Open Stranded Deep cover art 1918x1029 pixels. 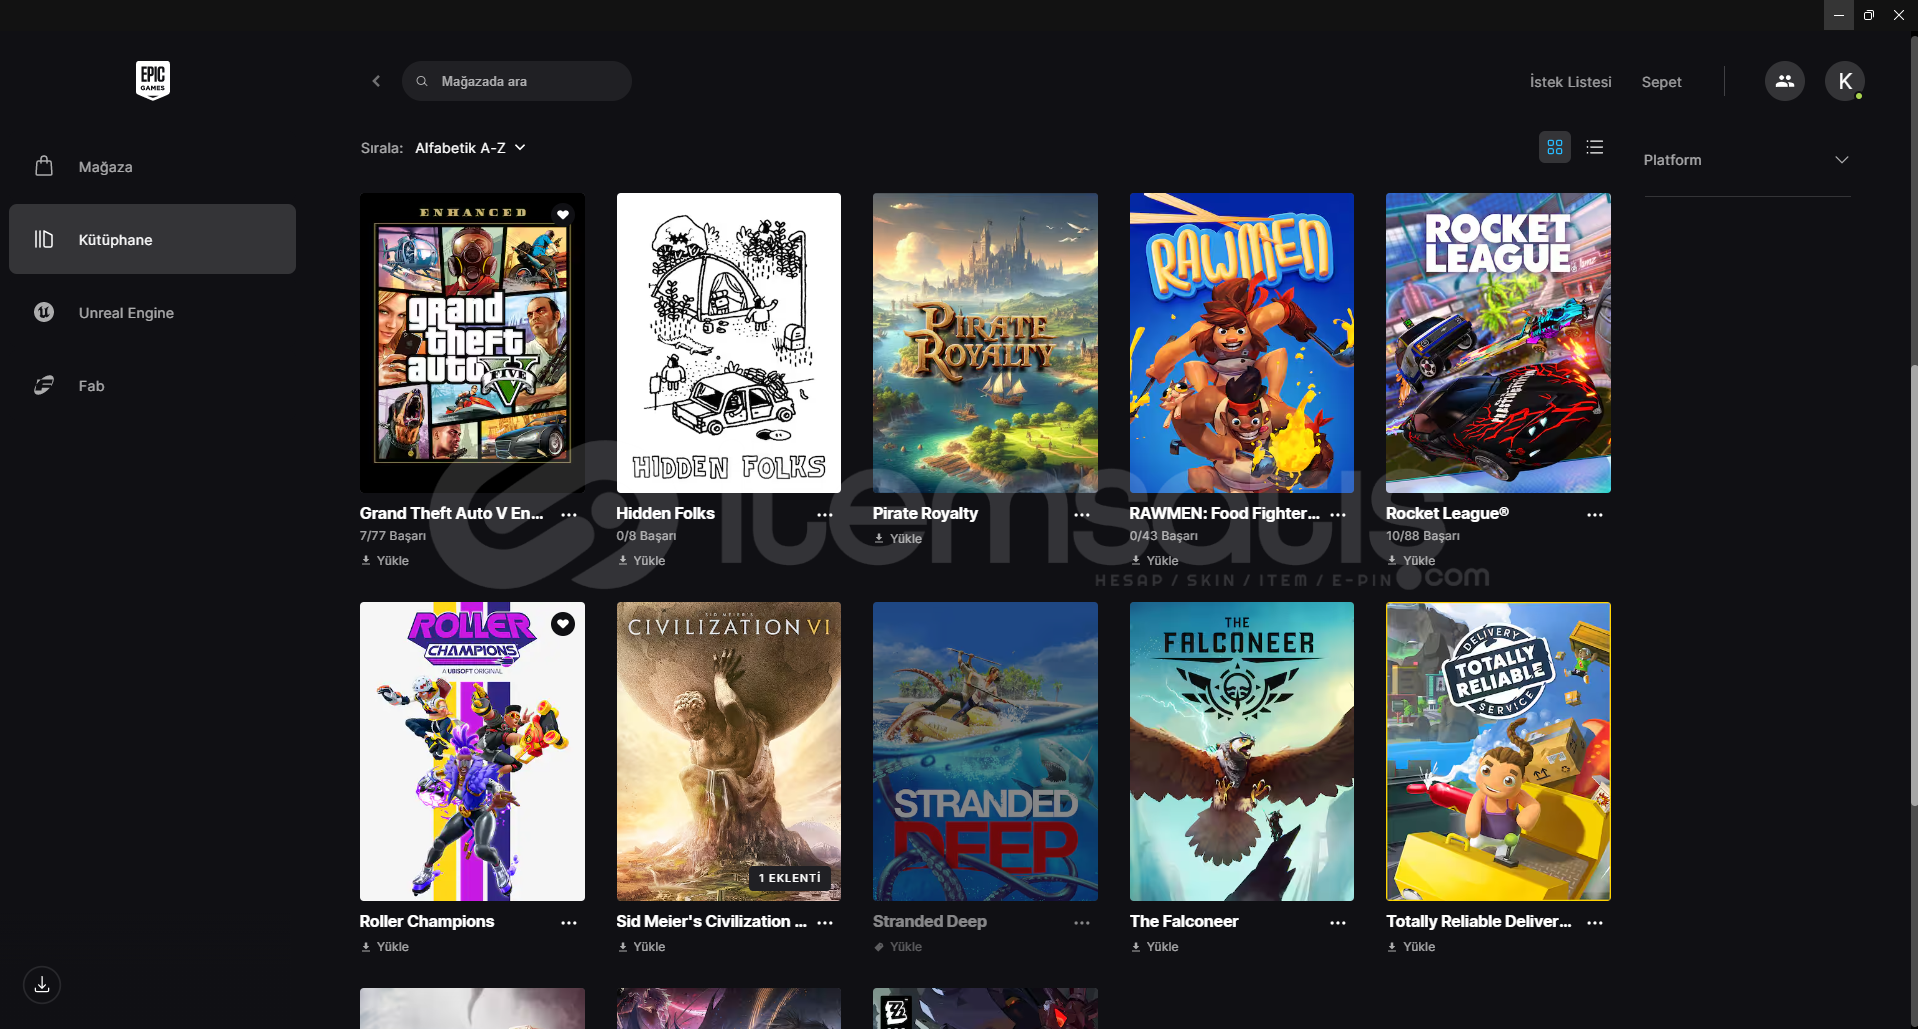click(985, 751)
